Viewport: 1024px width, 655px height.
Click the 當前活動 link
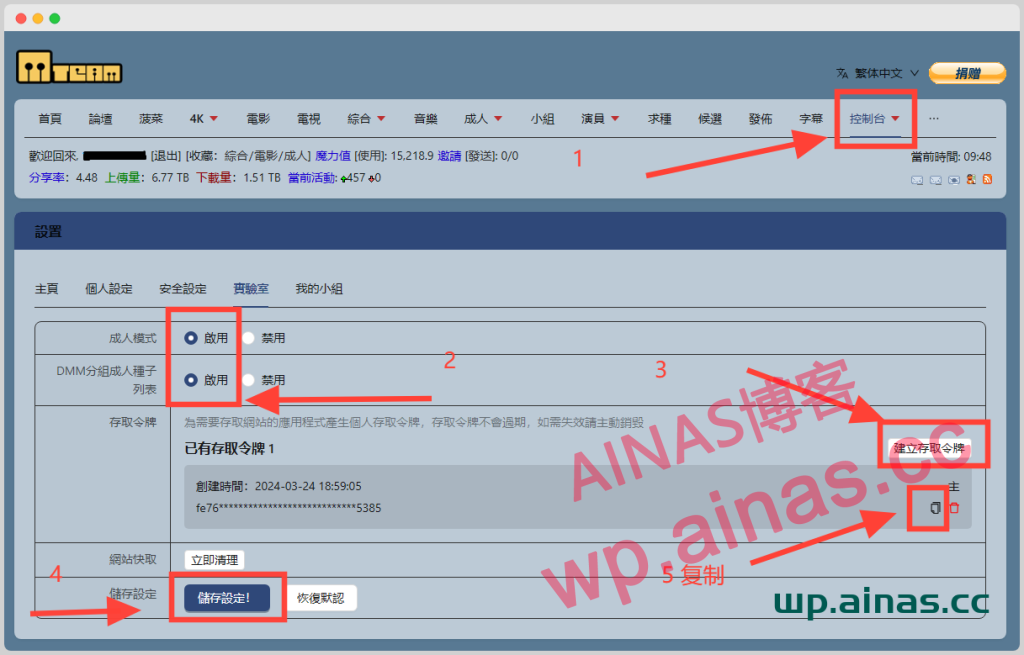point(312,178)
